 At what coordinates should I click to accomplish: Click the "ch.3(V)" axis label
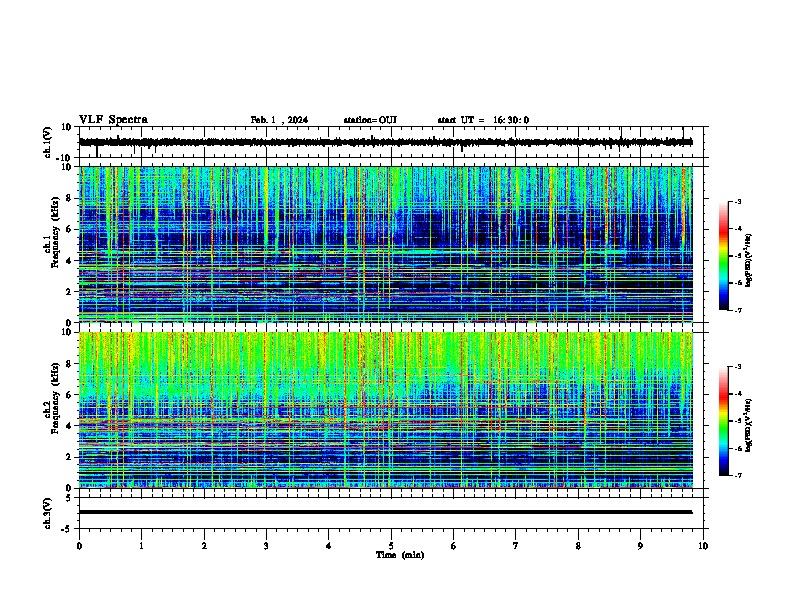[x=48, y=513]
